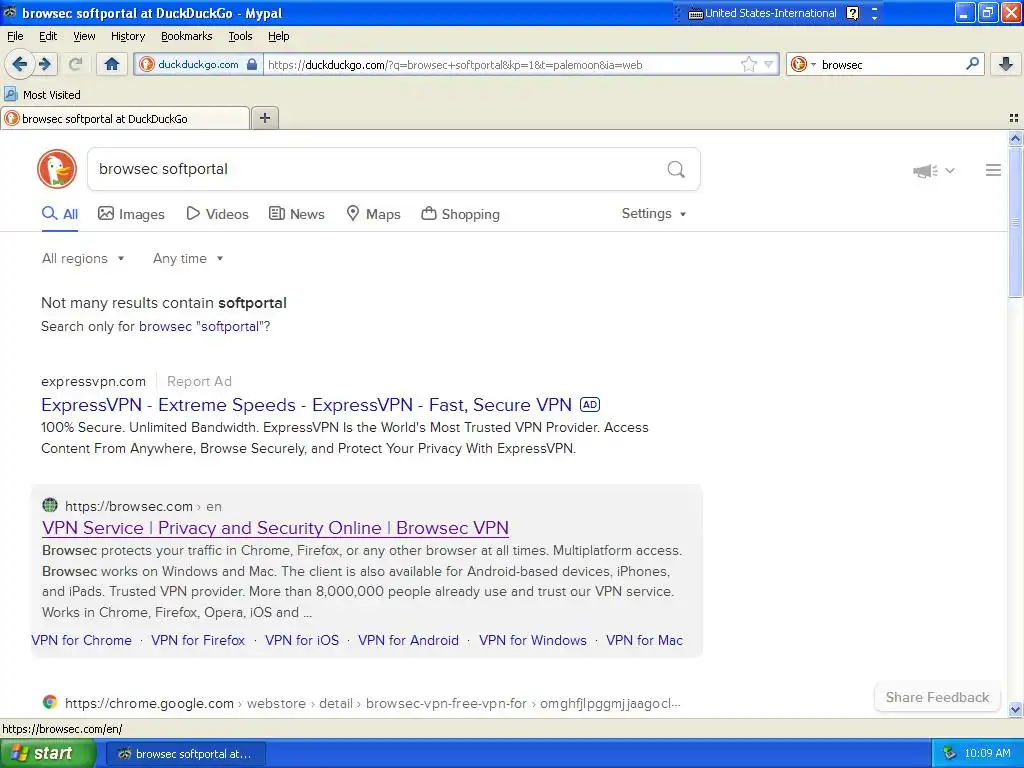The width and height of the screenshot is (1024, 768).
Task: Open the Help menu
Action: click(x=278, y=36)
